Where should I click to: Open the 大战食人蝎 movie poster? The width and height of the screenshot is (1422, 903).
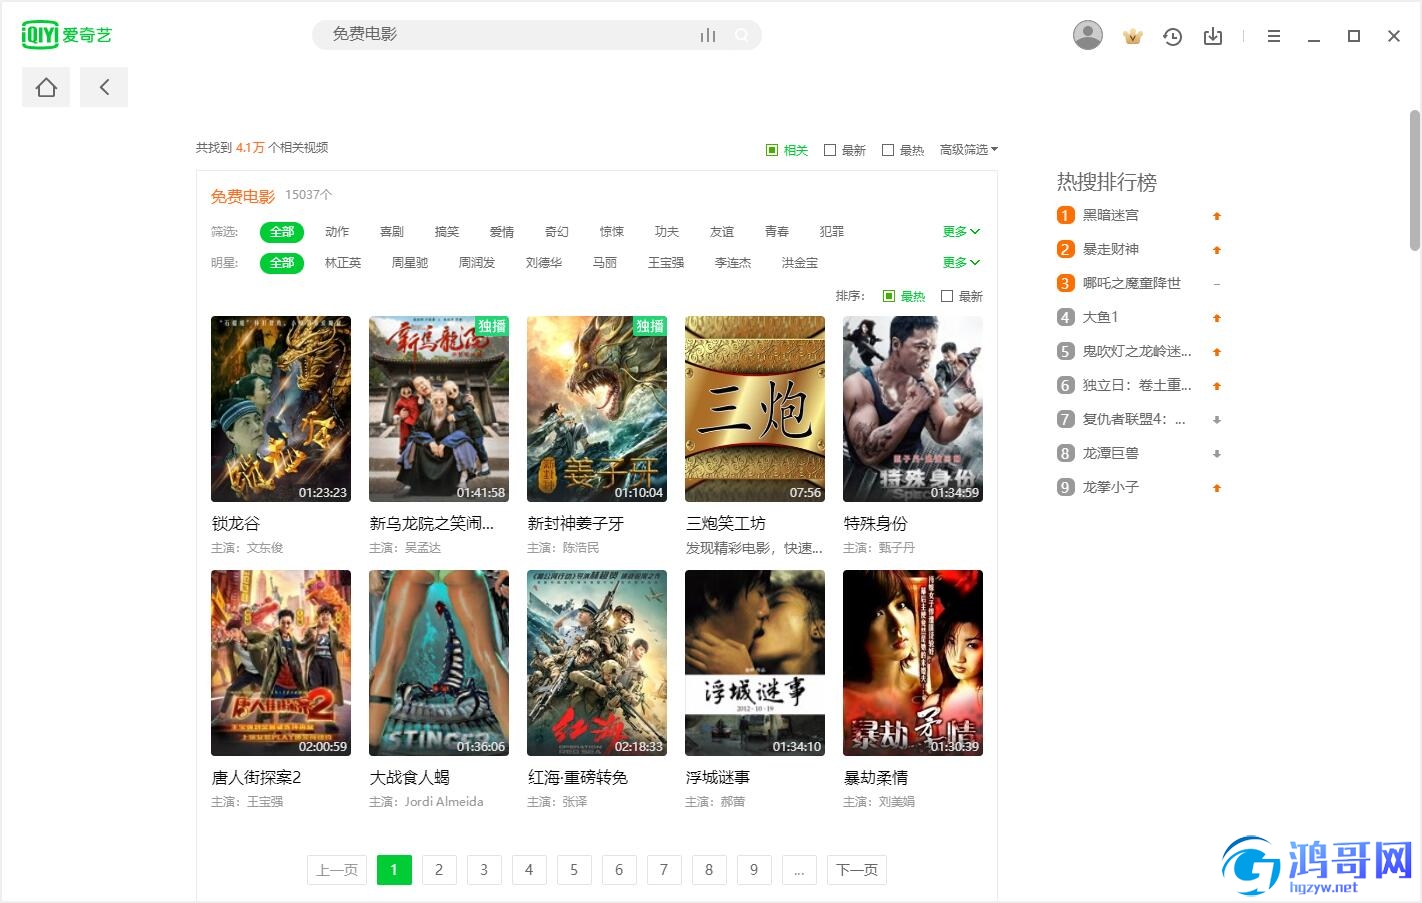click(x=439, y=663)
